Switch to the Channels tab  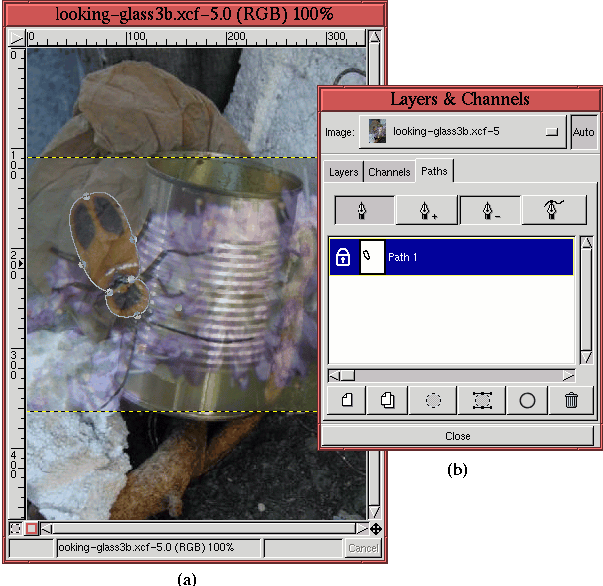[389, 172]
